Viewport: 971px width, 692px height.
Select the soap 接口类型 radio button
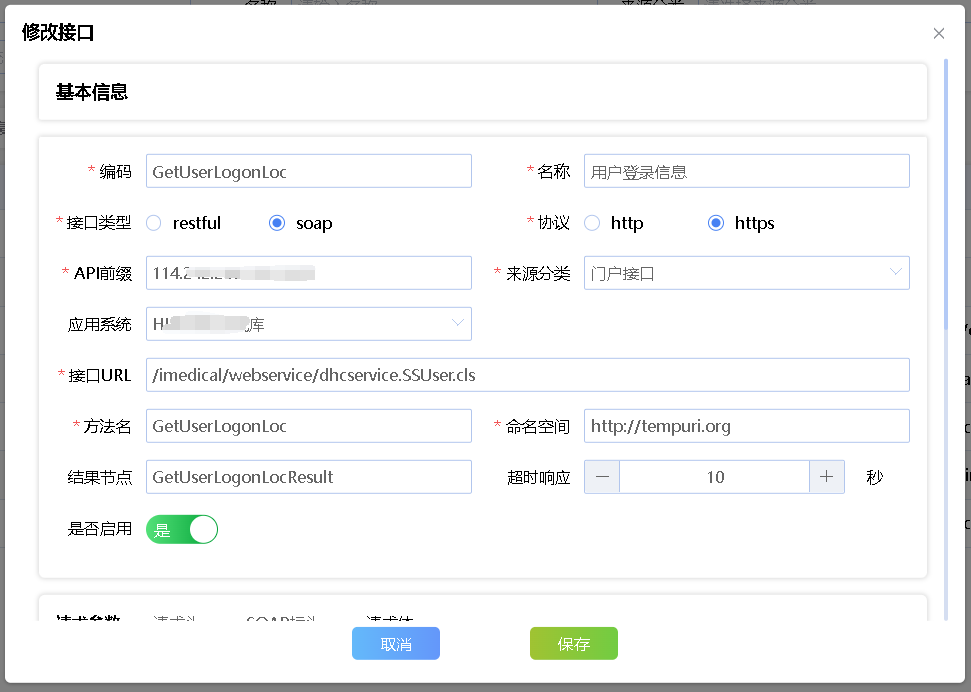277,223
